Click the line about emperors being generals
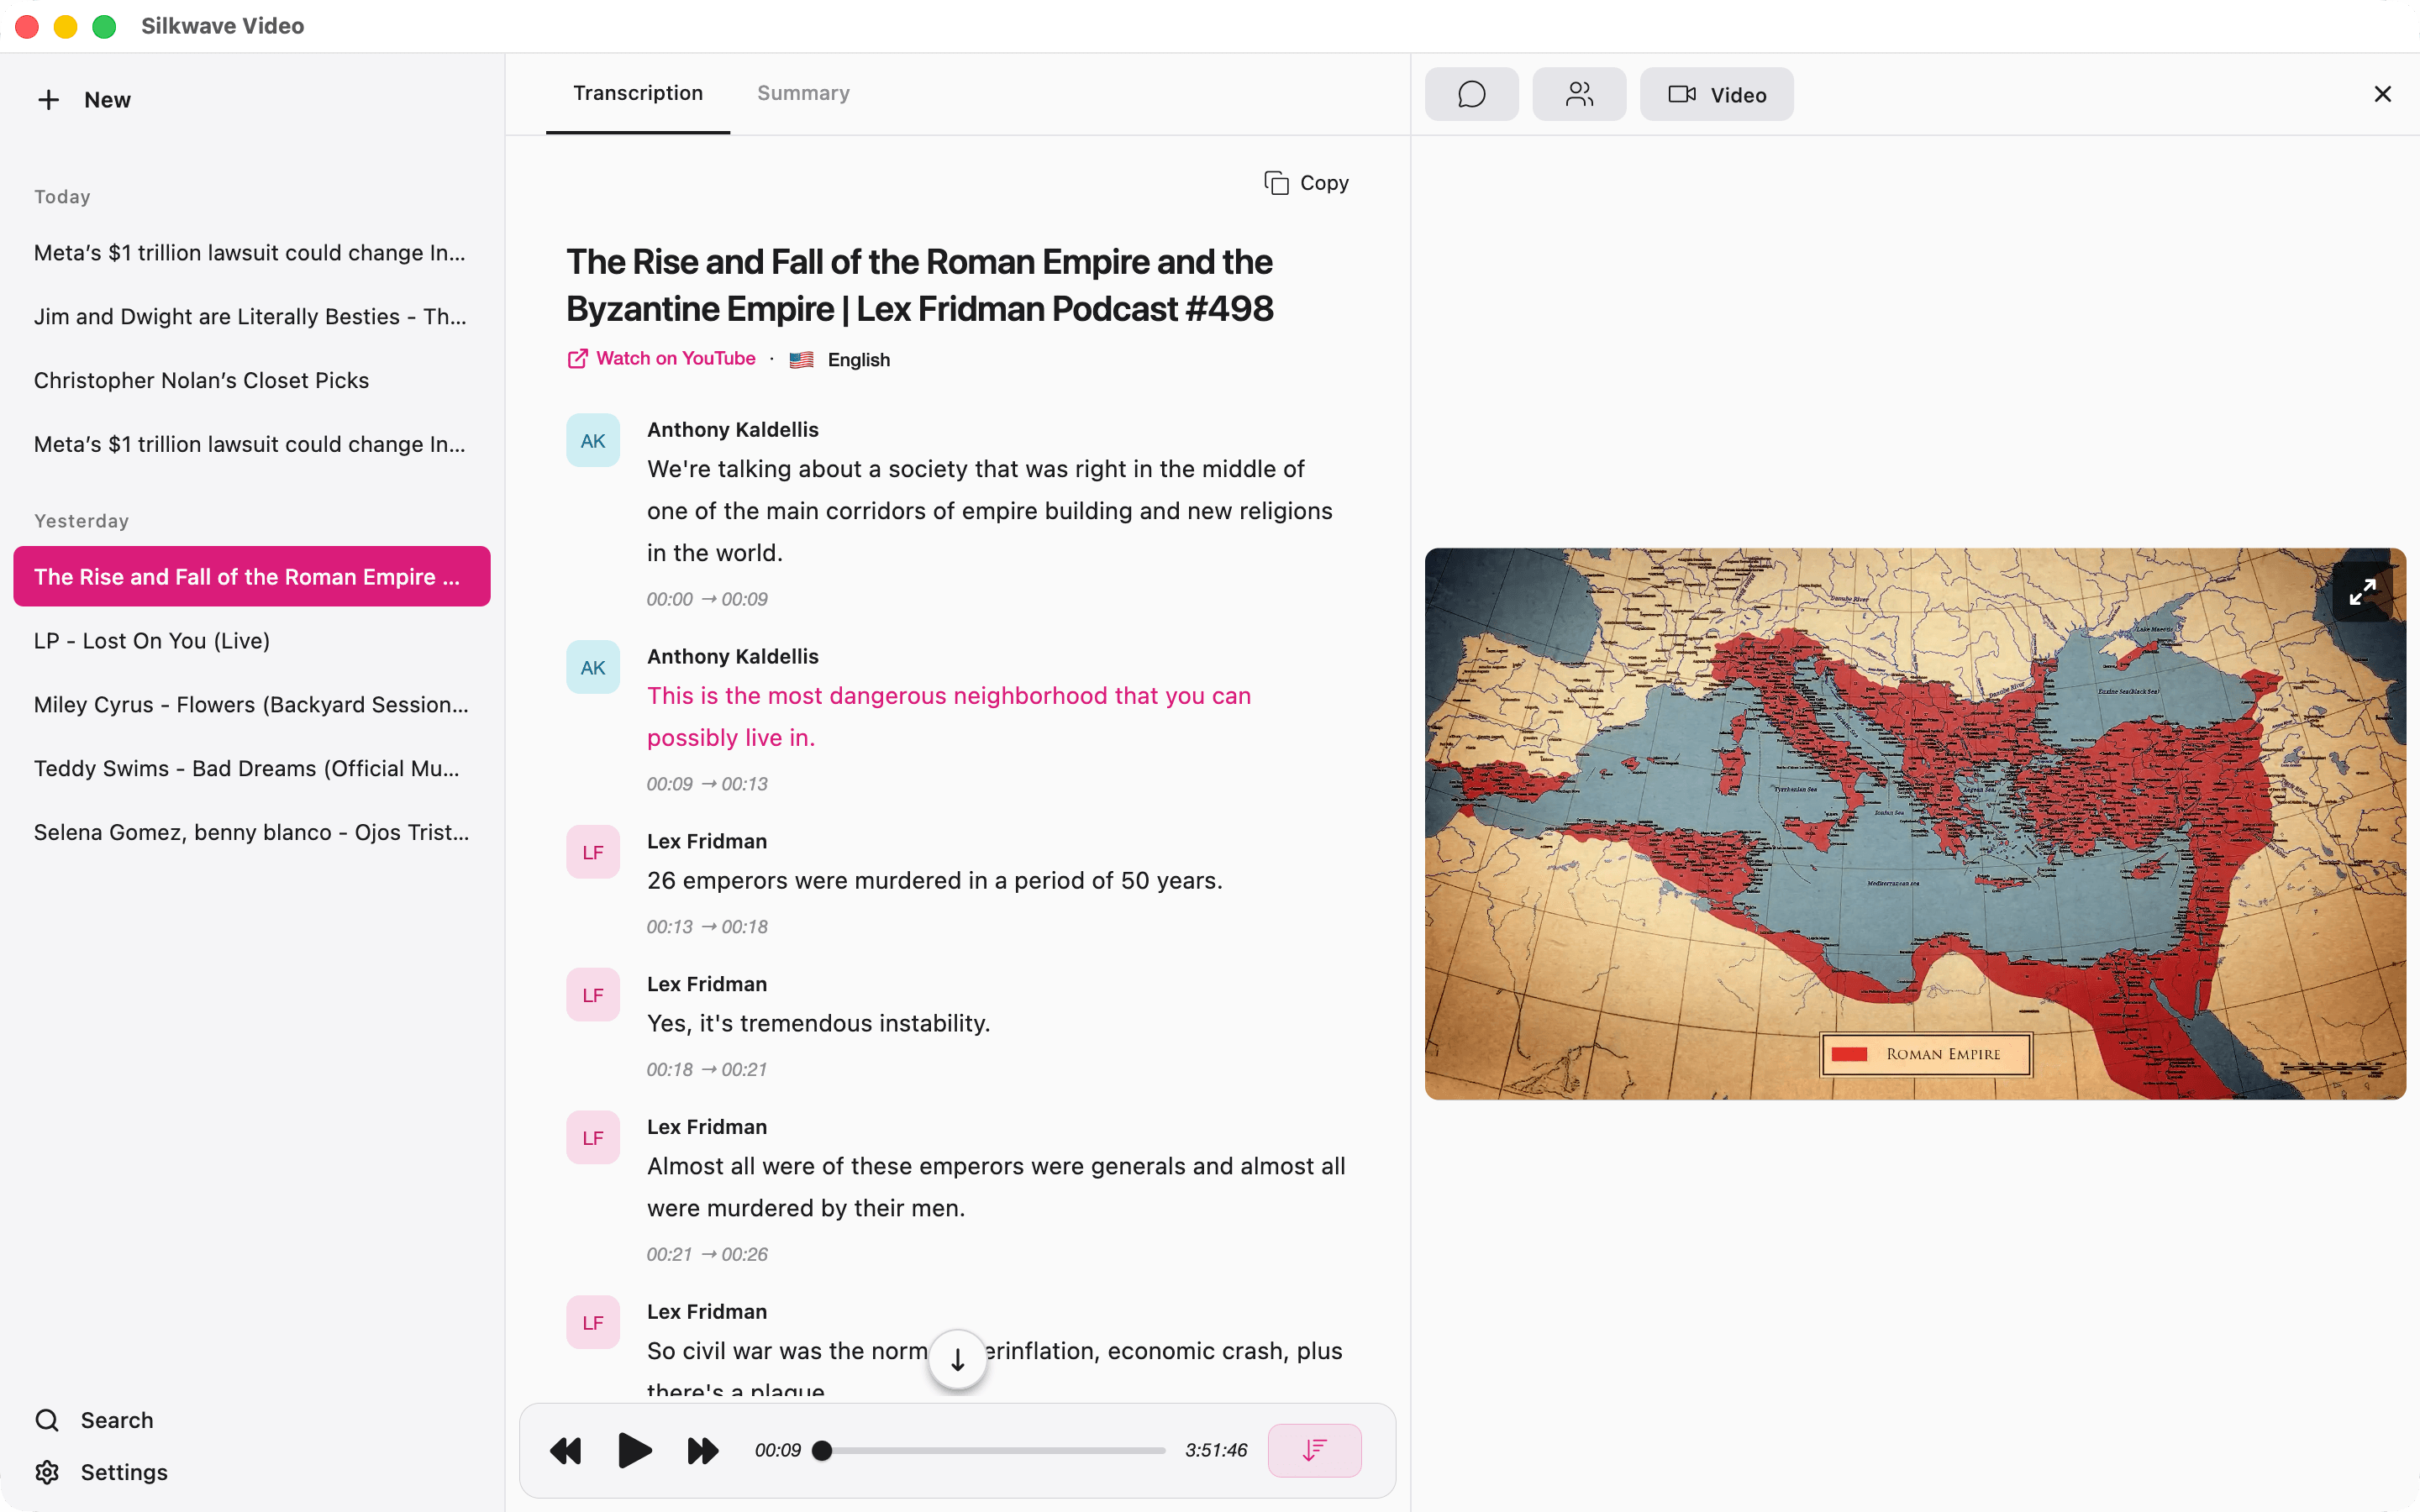The image size is (2420, 1512). (996, 1187)
